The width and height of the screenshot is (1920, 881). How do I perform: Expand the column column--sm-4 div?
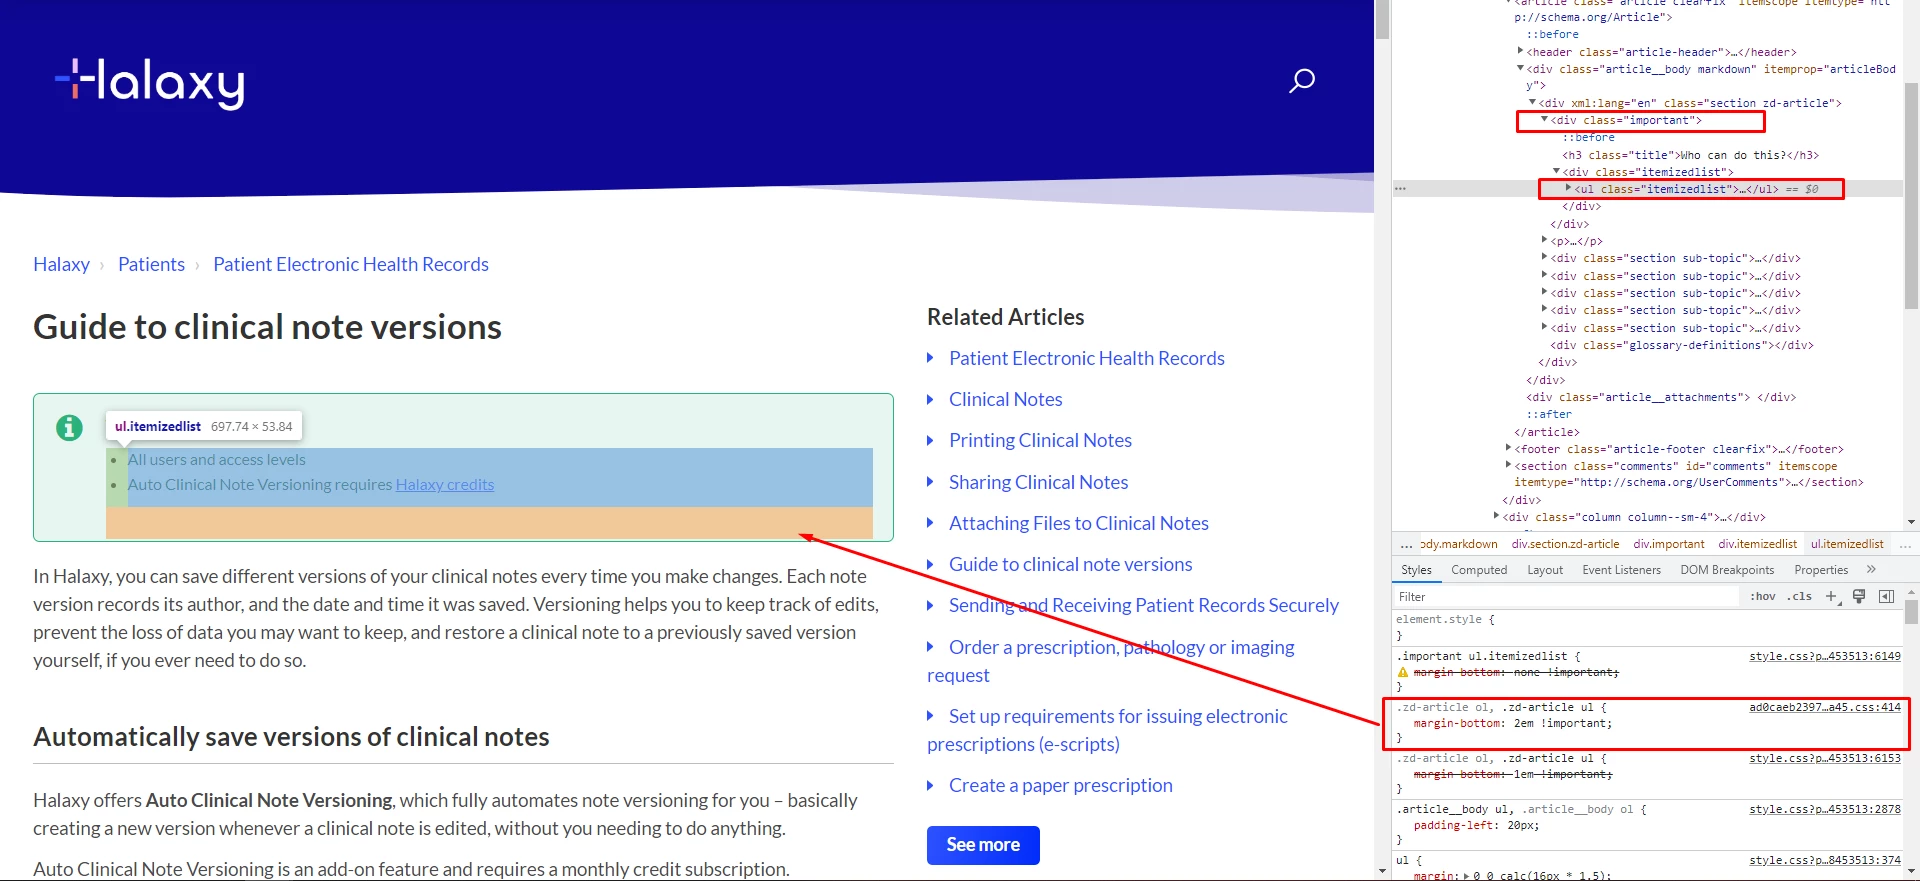coord(1497,516)
